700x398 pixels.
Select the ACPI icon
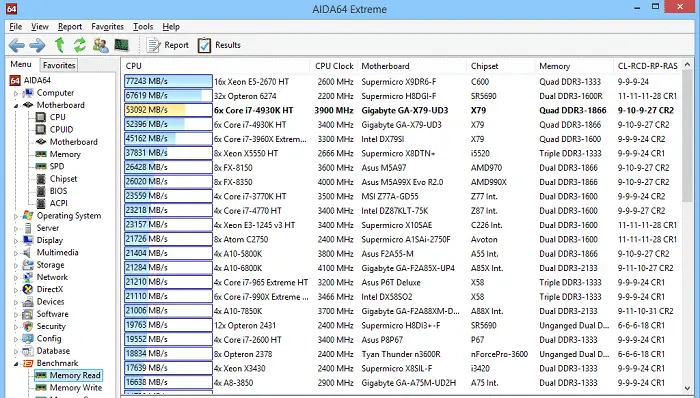tap(41, 203)
